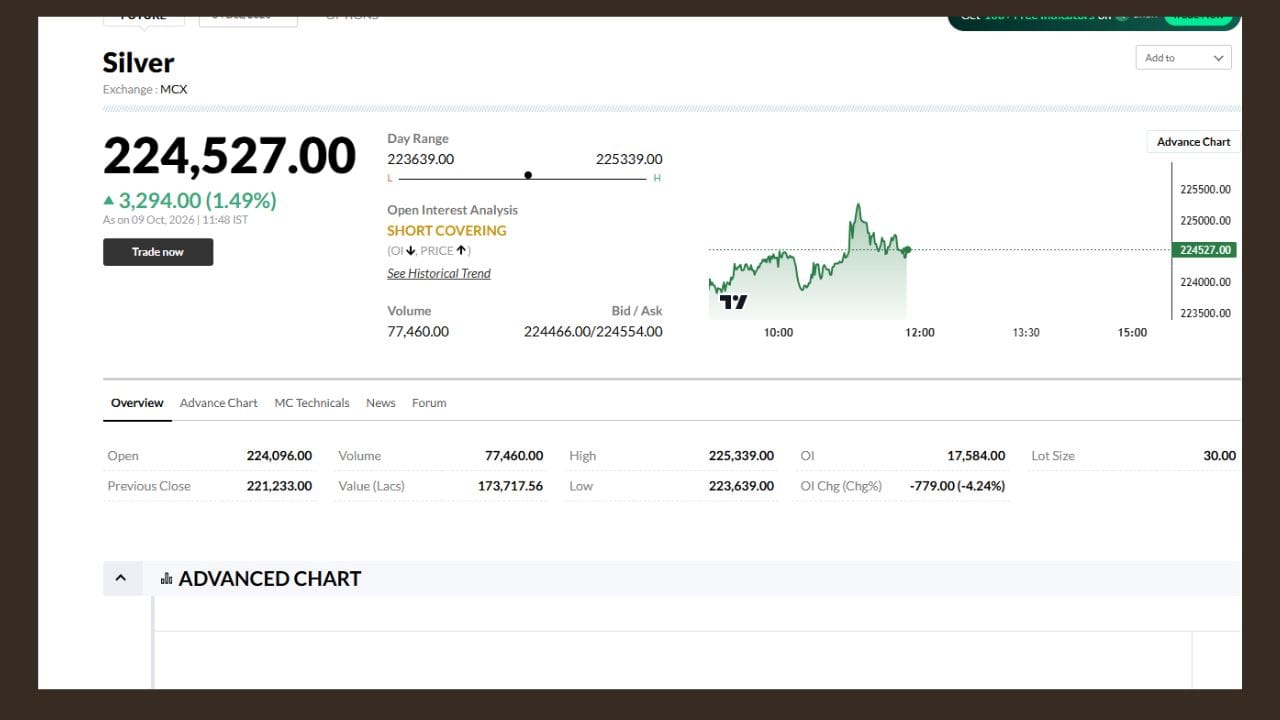
Task: Click the 225500.00 label on the price axis
Action: coord(1205,190)
